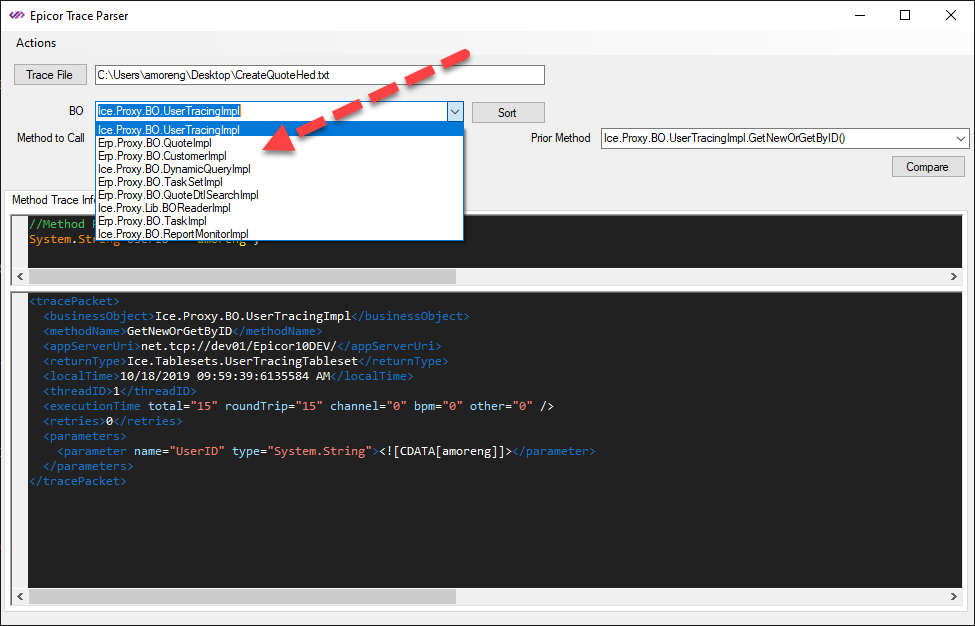The height and width of the screenshot is (626, 975).
Task: Close the Epicor Trace Parser window
Action: (951, 16)
